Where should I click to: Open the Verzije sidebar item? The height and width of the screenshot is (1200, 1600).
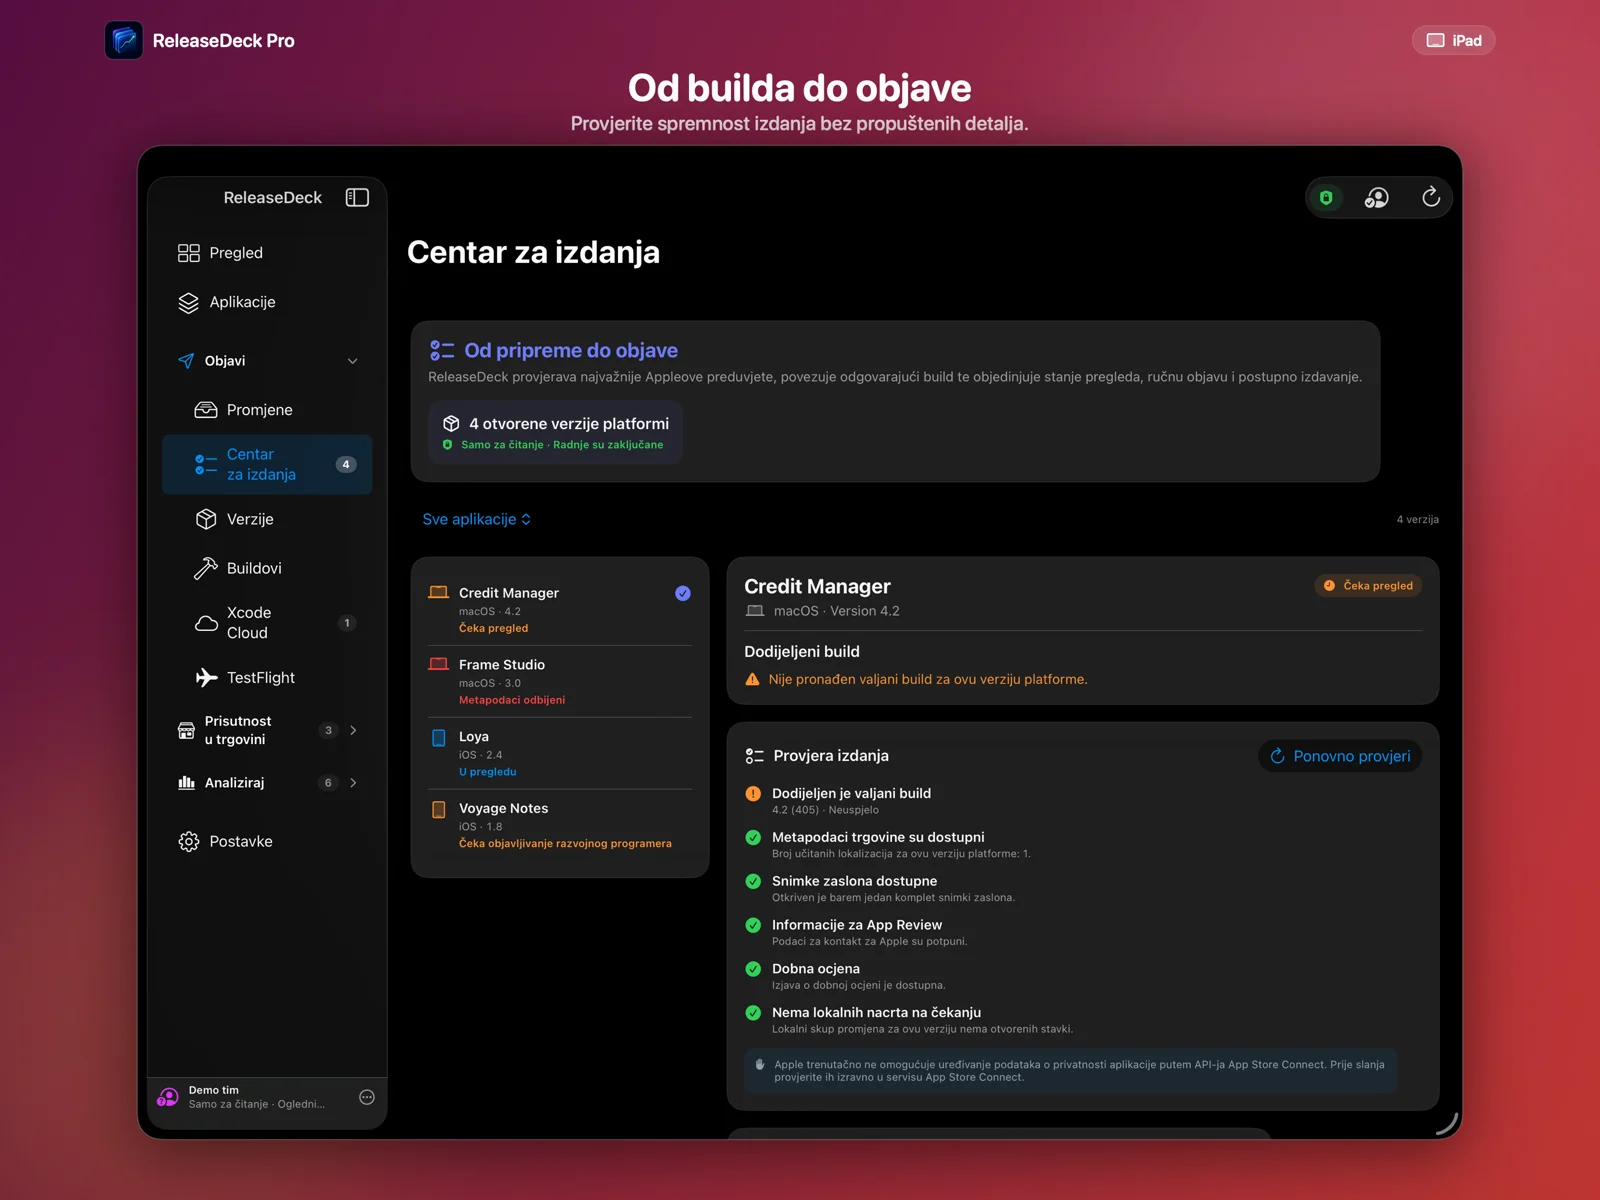(x=267, y=519)
